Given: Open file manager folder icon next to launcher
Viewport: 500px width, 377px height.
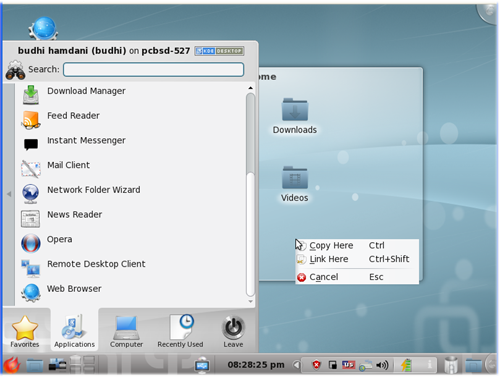Looking at the screenshot, I should [x=35, y=366].
